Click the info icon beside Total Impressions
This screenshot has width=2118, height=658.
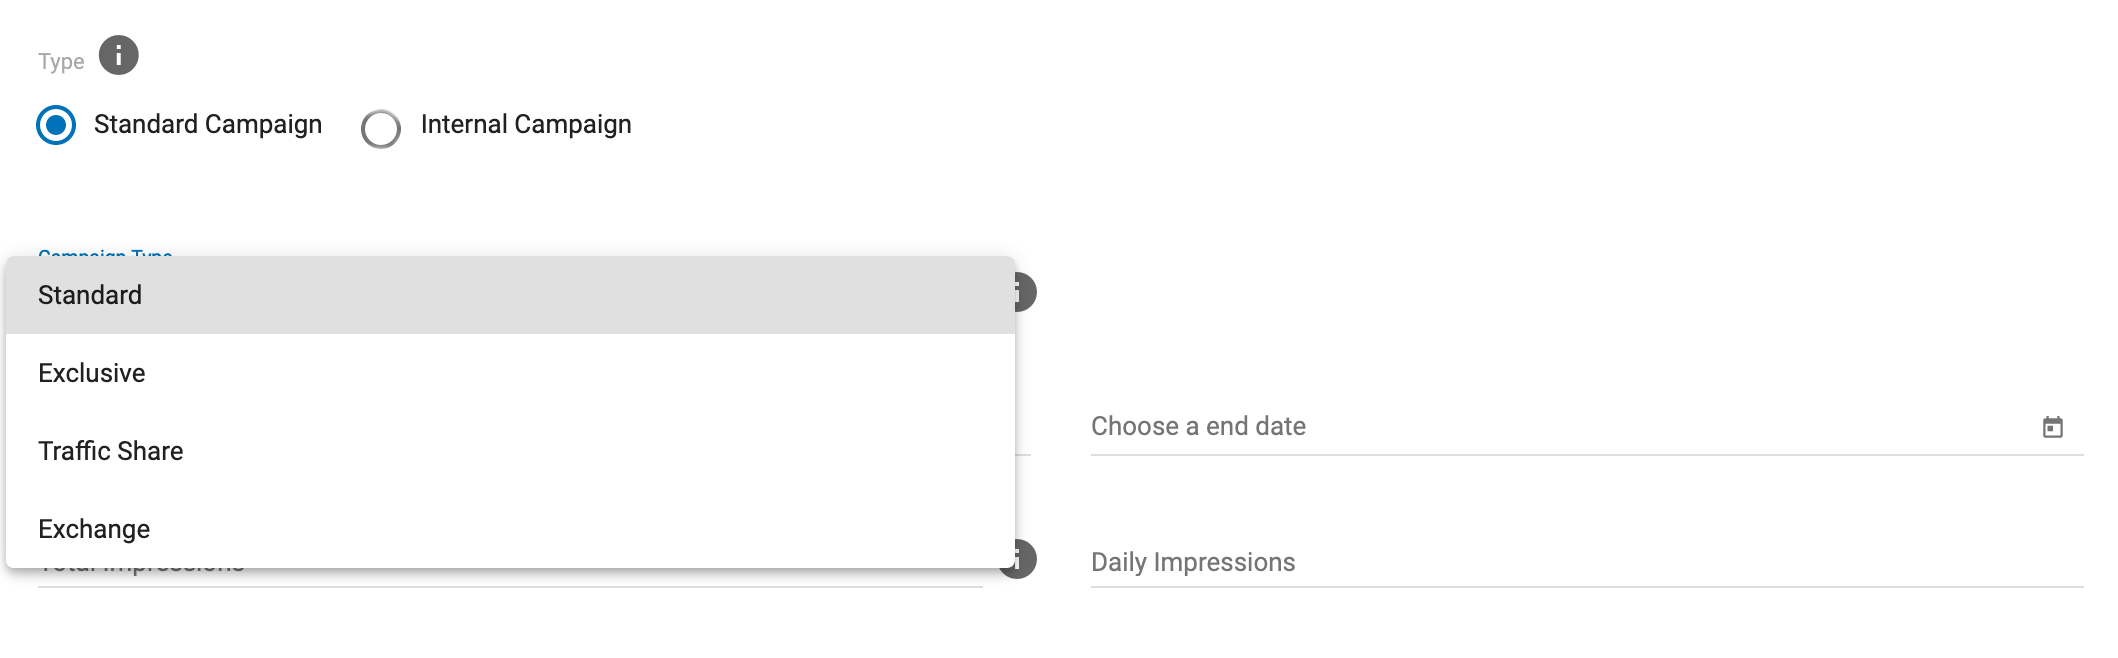[1025, 560]
